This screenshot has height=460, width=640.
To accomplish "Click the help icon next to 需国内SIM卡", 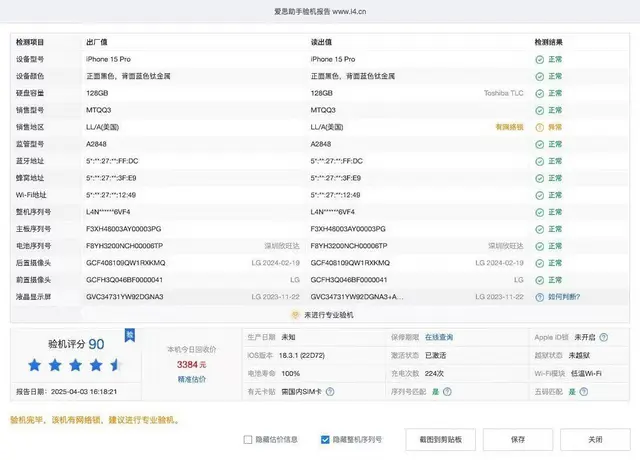I will [x=330, y=392].
